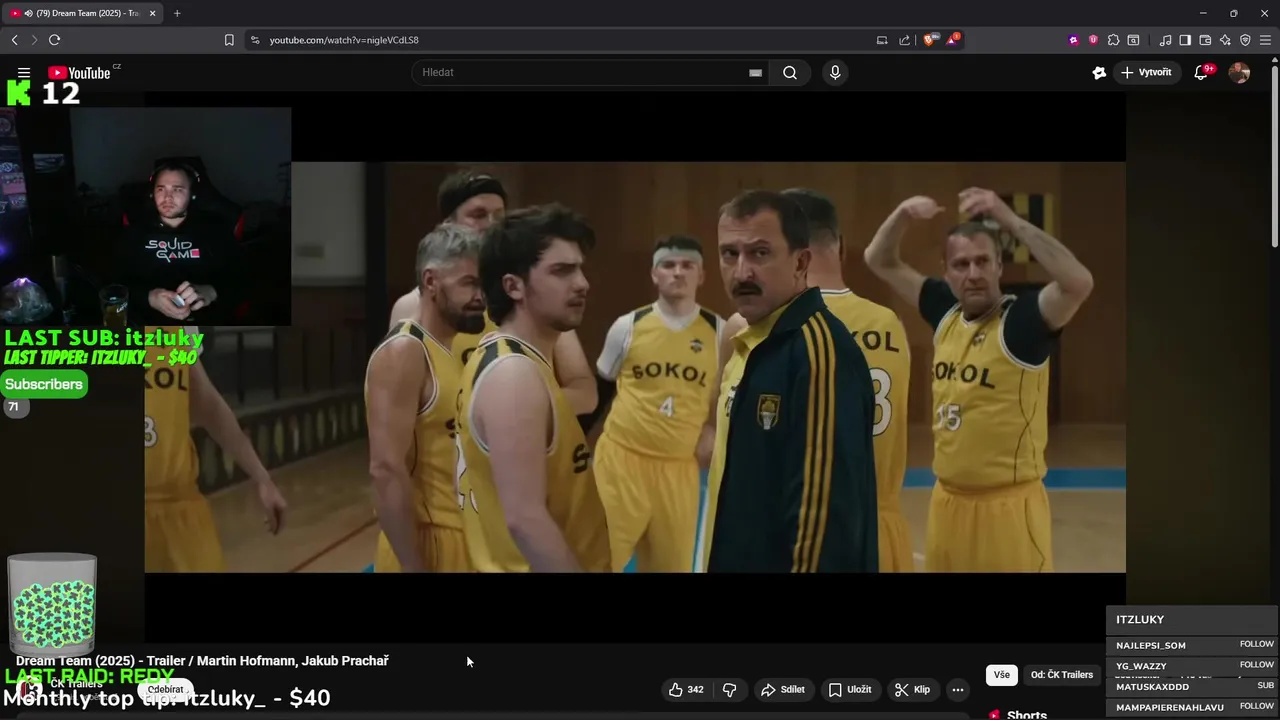Open the Leo AI sparkle icon

coord(1225,40)
